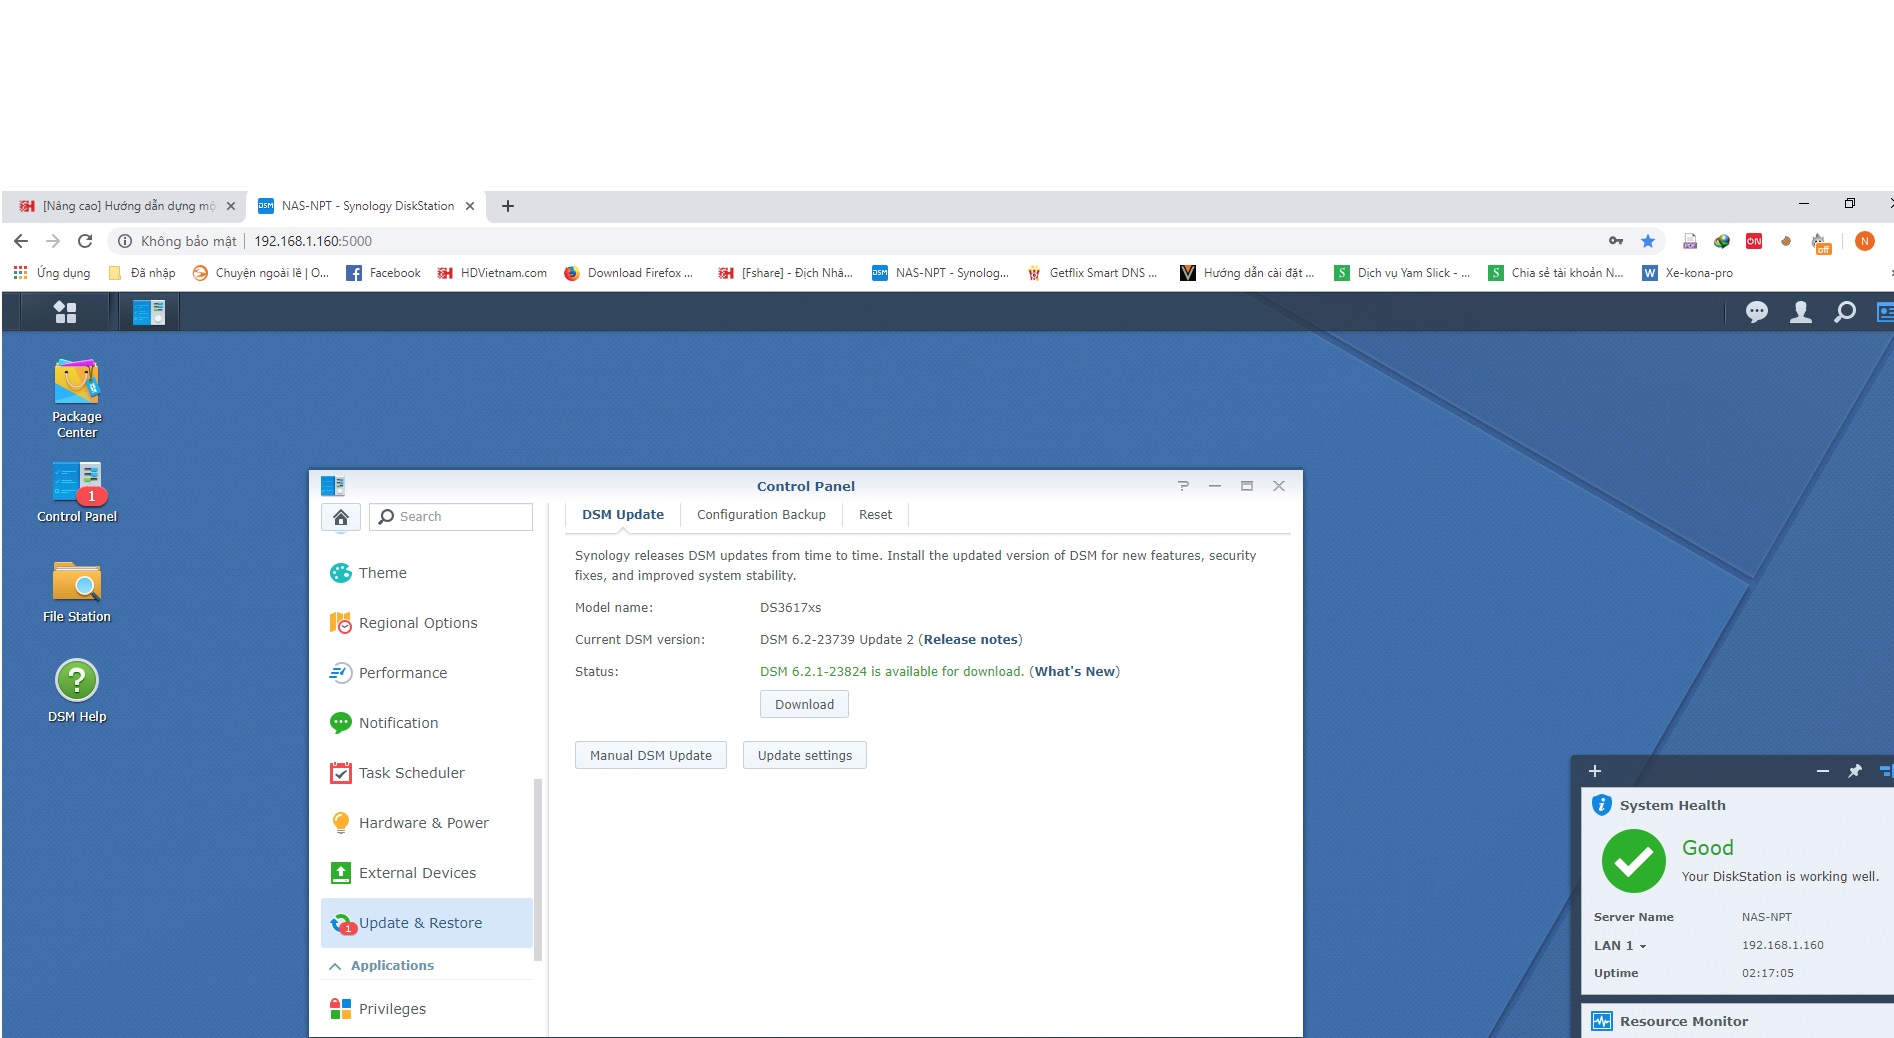Click the Download button
The width and height of the screenshot is (1894, 1038).
pyautogui.click(x=804, y=704)
